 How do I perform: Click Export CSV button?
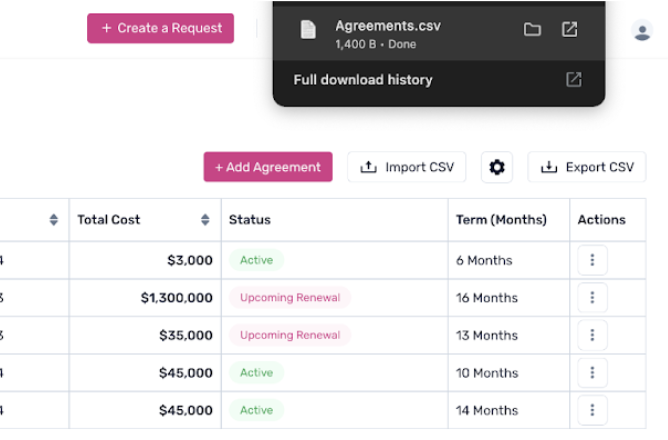[587, 167]
